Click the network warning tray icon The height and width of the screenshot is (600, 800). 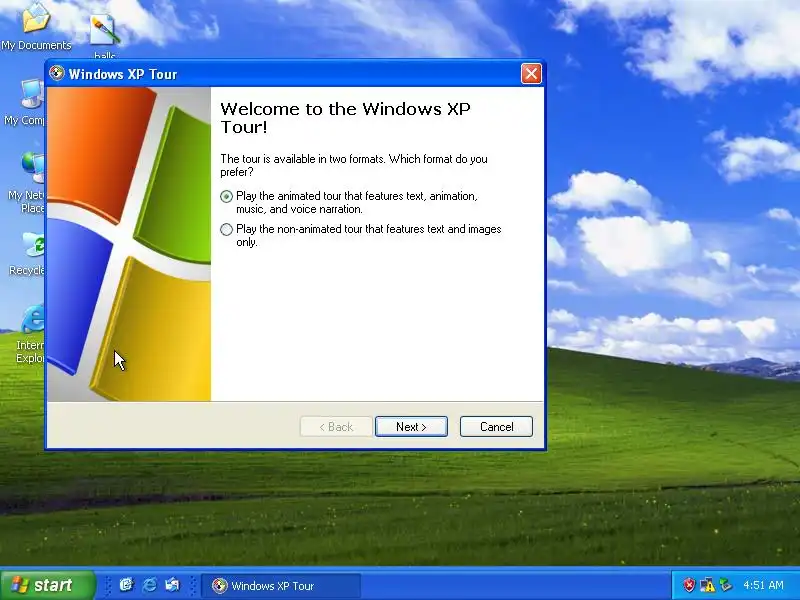coord(707,585)
